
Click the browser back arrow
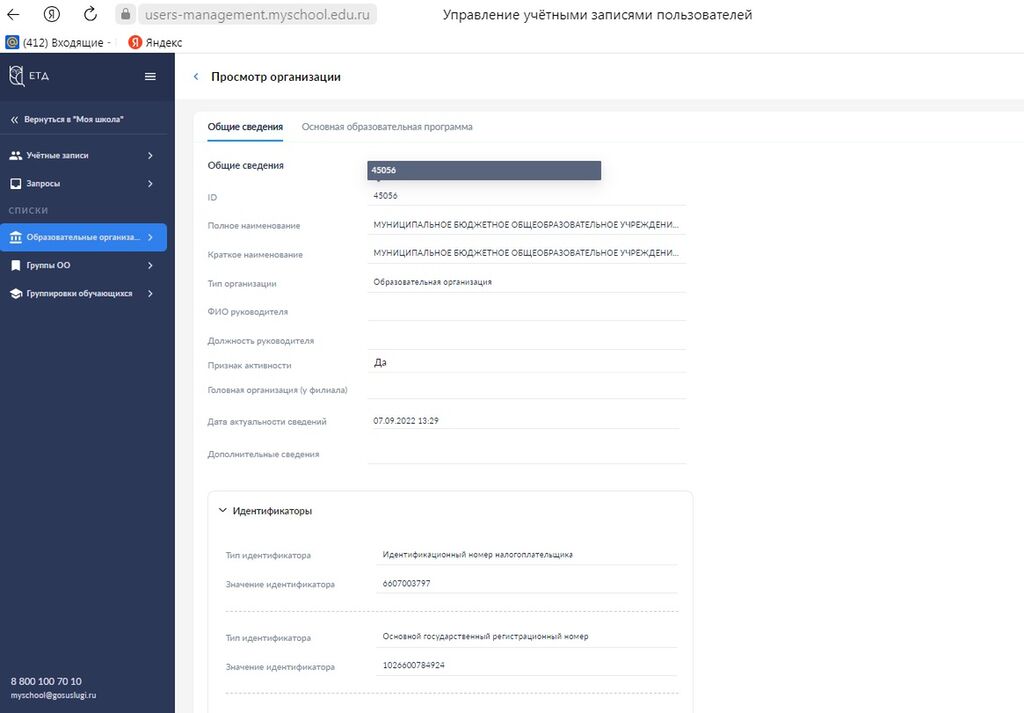(14, 15)
